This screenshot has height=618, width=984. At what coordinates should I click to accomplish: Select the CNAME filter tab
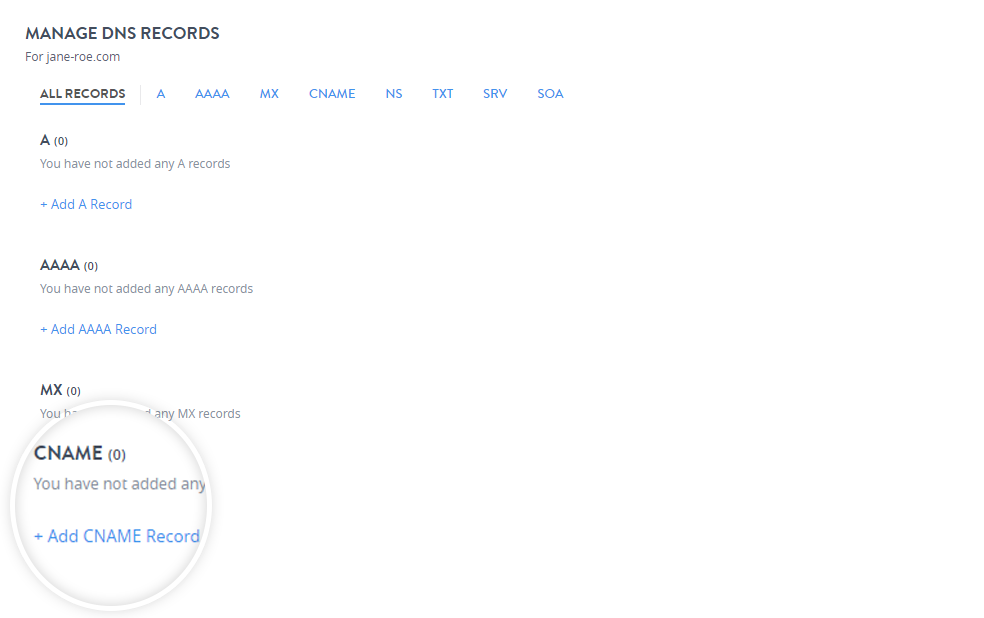331,93
